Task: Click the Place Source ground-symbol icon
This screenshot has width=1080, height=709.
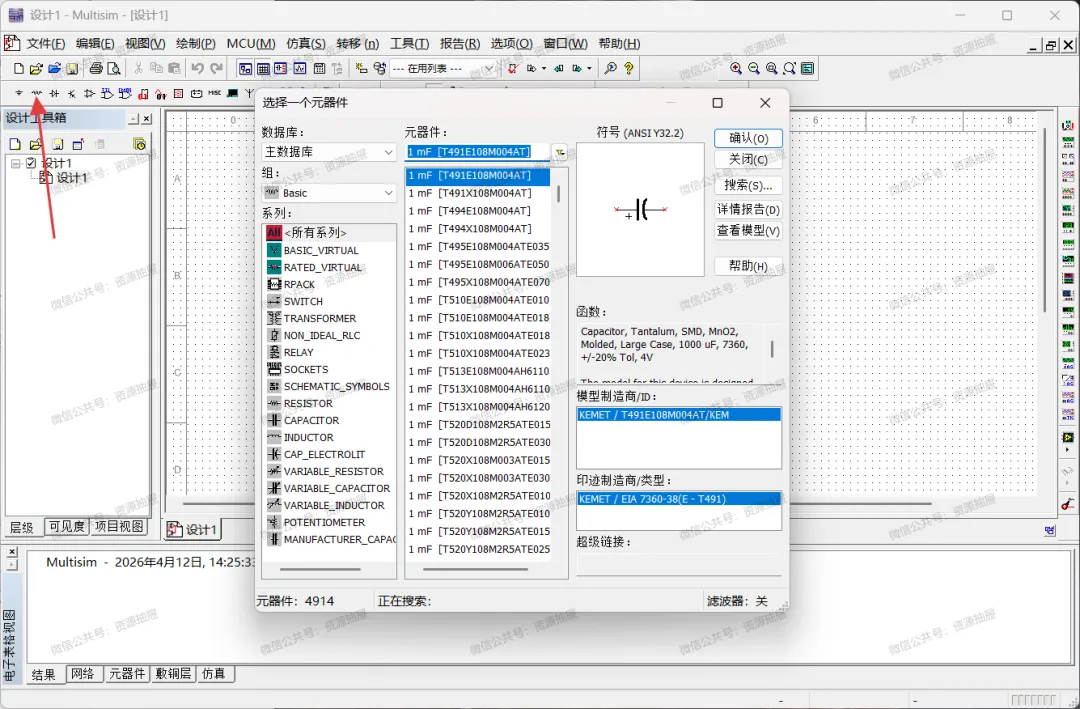Action: tap(19, 93)
